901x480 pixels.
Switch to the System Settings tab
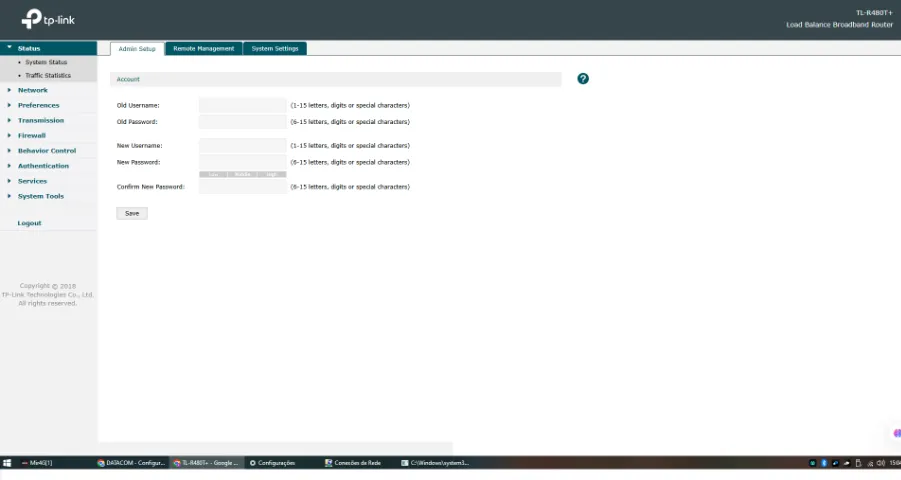(x=275, y=49)
